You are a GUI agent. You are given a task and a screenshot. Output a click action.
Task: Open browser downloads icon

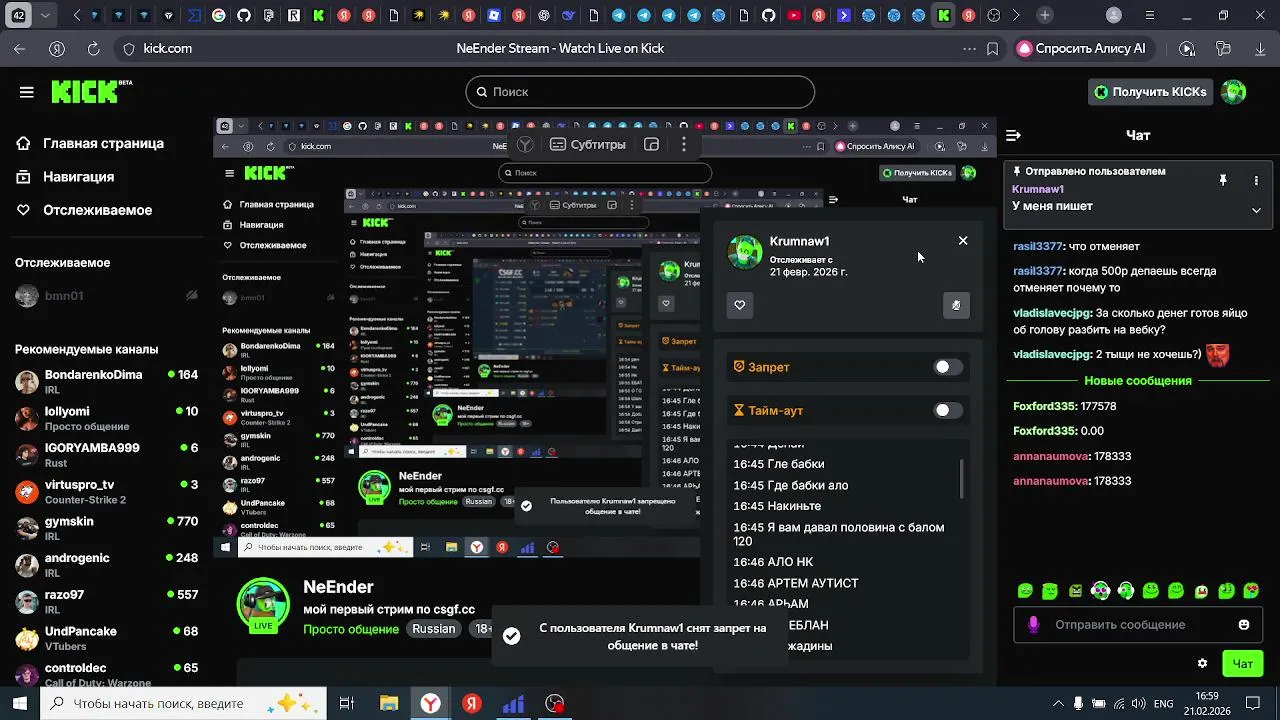(1258, 48)
